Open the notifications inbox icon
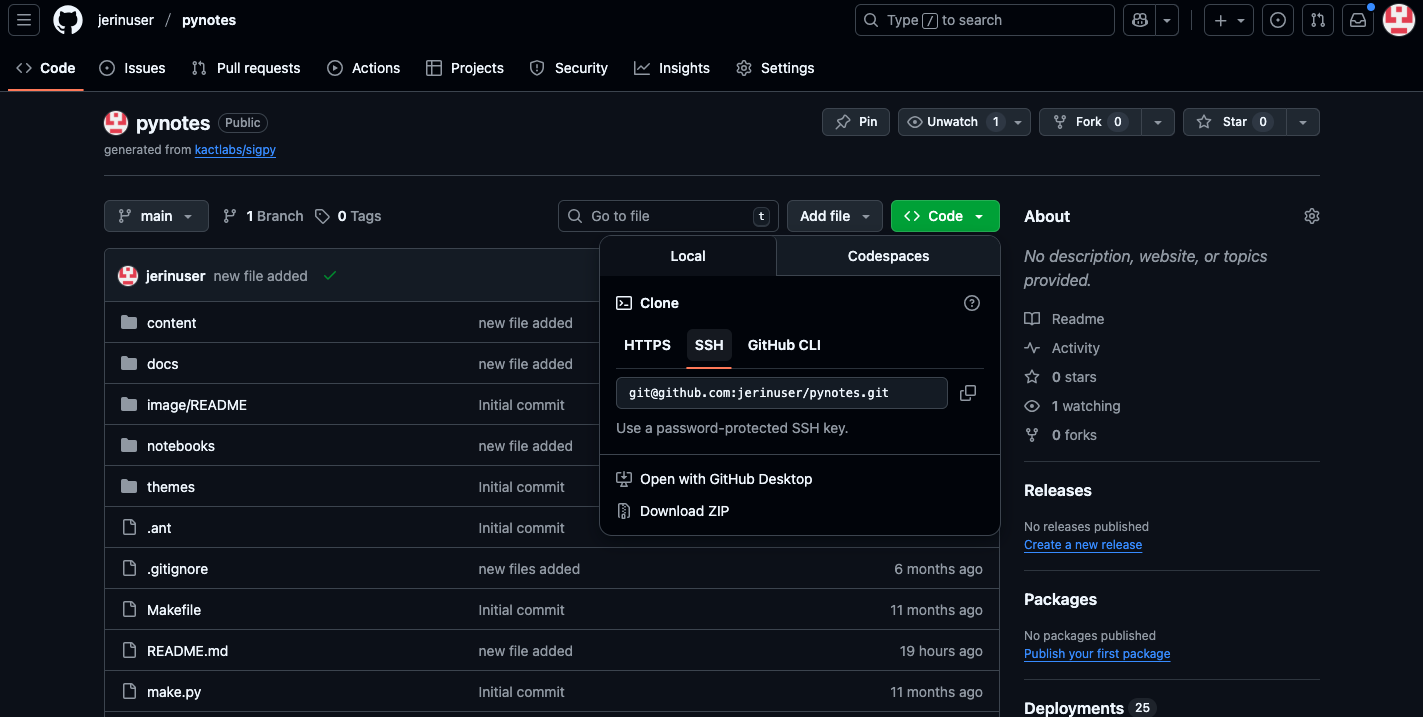The width and height of the screenshot is (1423, 717). 1357,20
